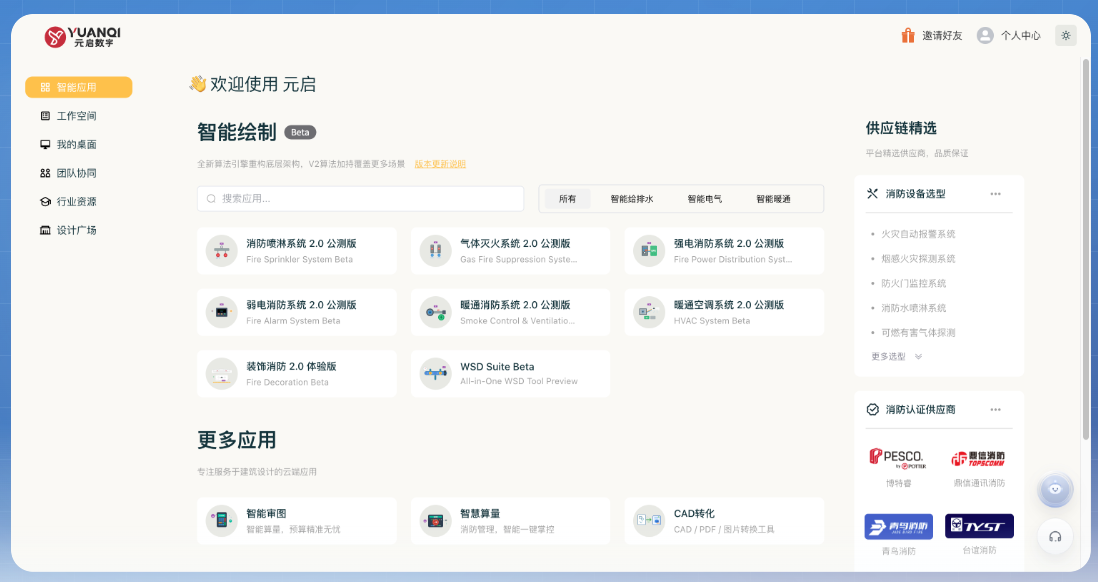Open 强电消防系统 2.0 app icon
The image size is (1098, 582).
coord(649,251)
